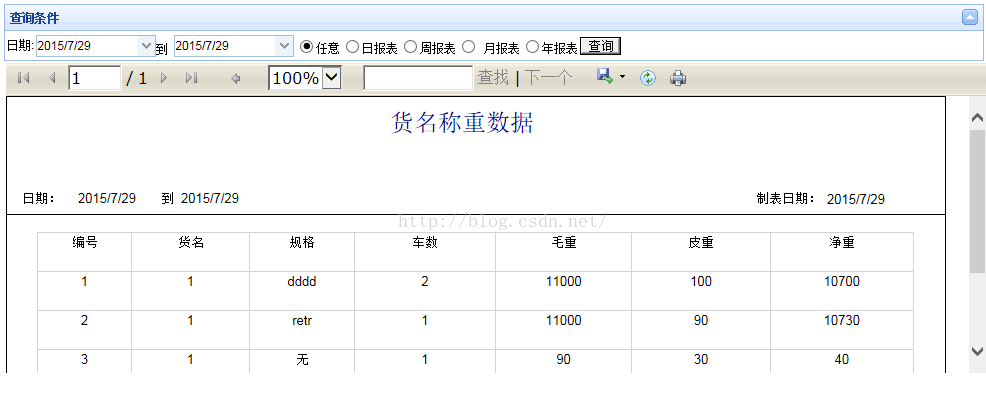Image resolution: width=986 pixels, height=420 pixels.
Task: Go to previous report page
Action: 52,78
